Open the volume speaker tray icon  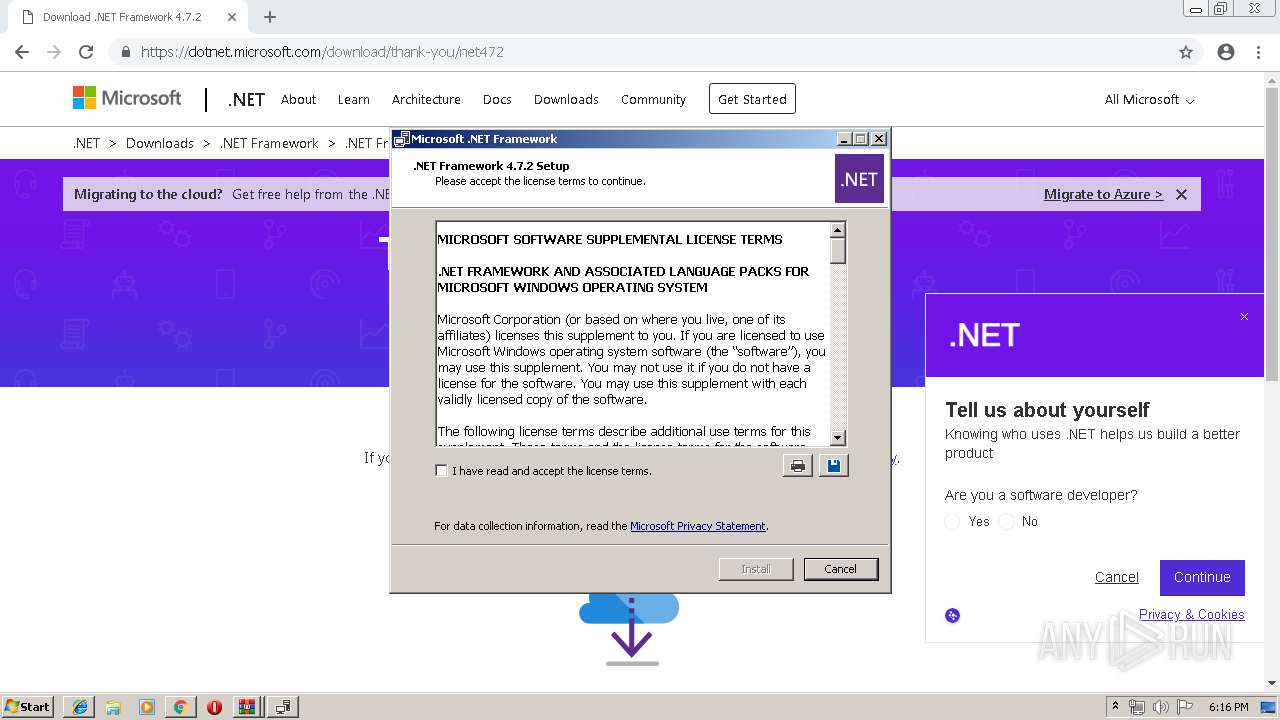1161,707
